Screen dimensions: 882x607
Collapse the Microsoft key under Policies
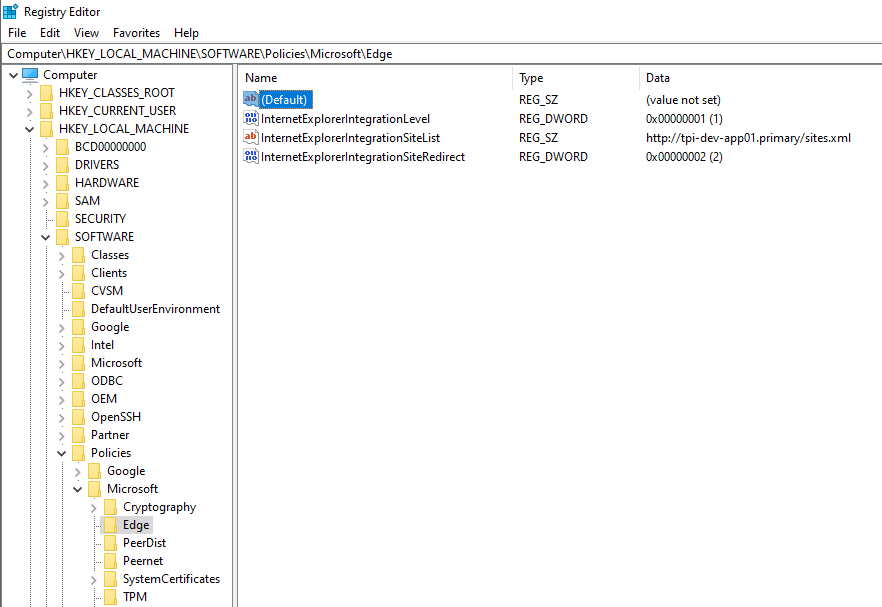(x=78, y=489)
